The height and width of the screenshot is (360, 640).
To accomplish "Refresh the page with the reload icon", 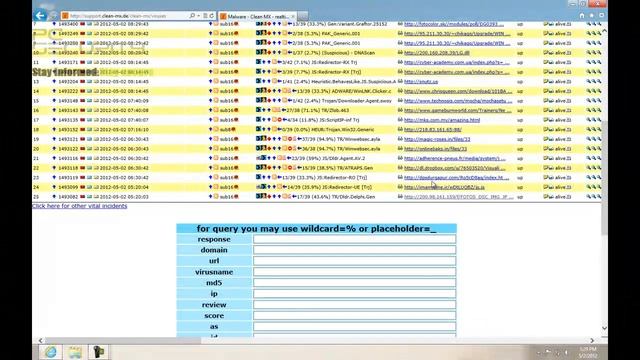I will (x=211, y=16).
